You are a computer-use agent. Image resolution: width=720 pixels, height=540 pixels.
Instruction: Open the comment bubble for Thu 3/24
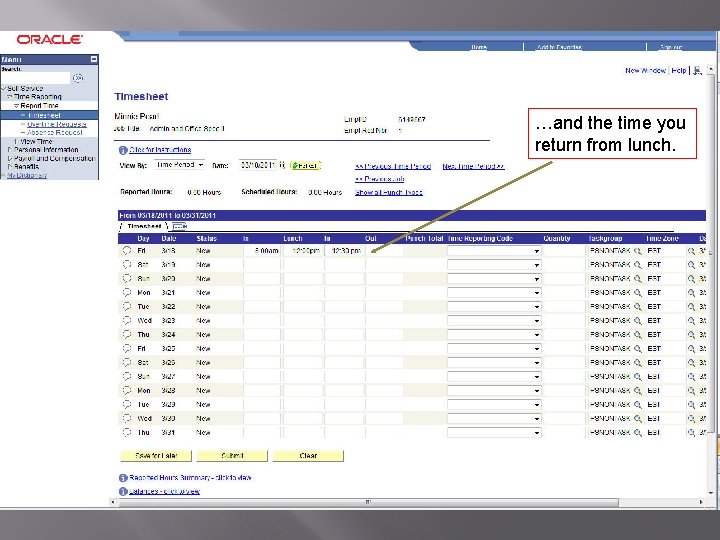click(x=127, y=334)
